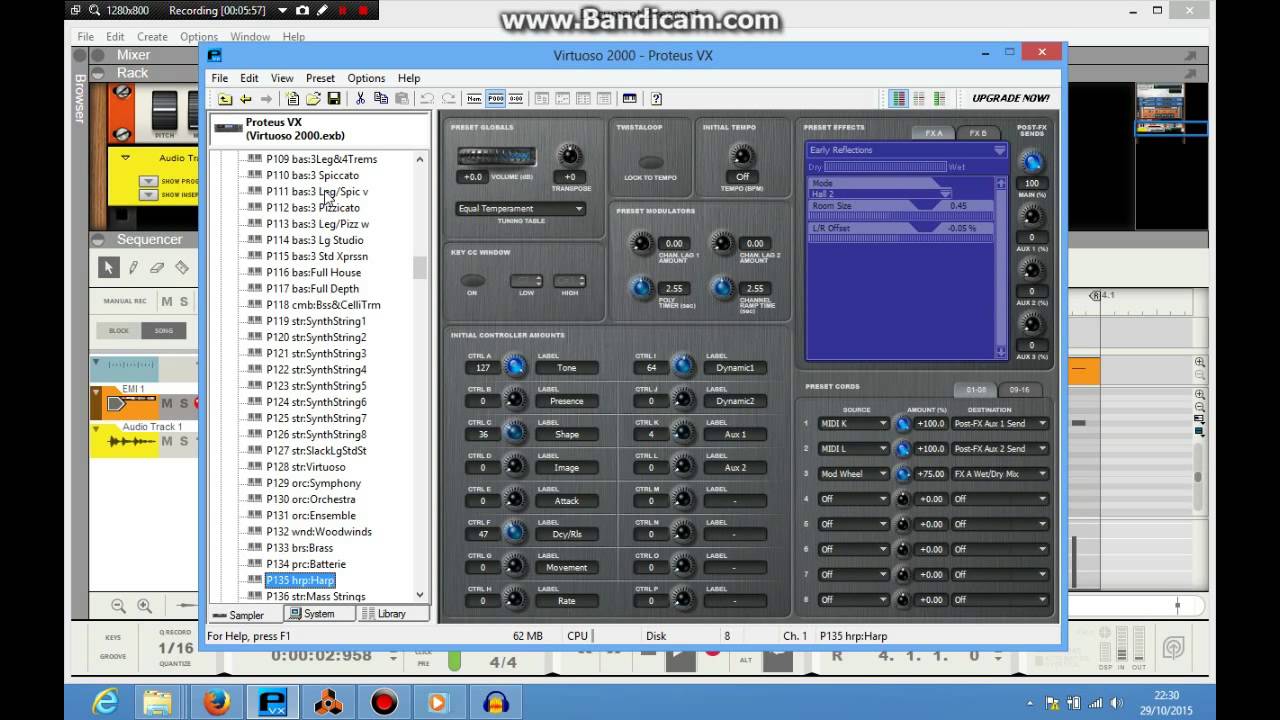
Task: Click the zoom in magnifier in Reason
Action: 144,605
